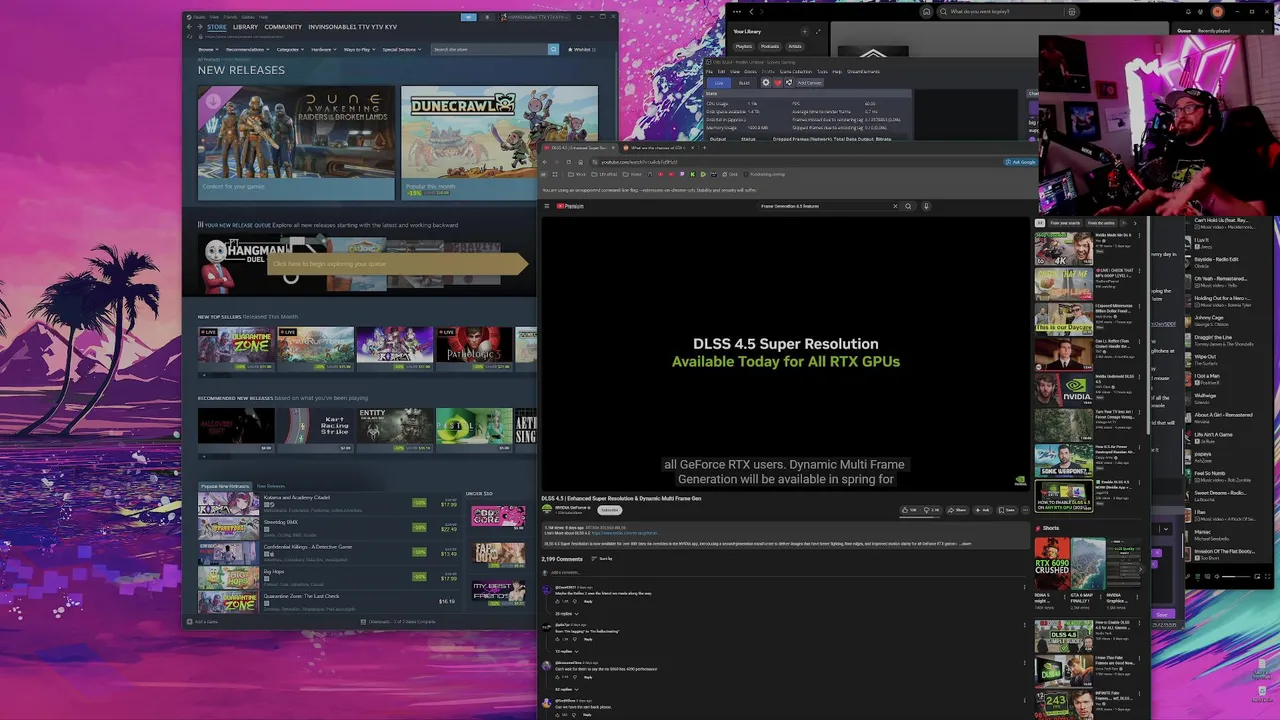Select the Popular New Releases tab

(225, 486)
